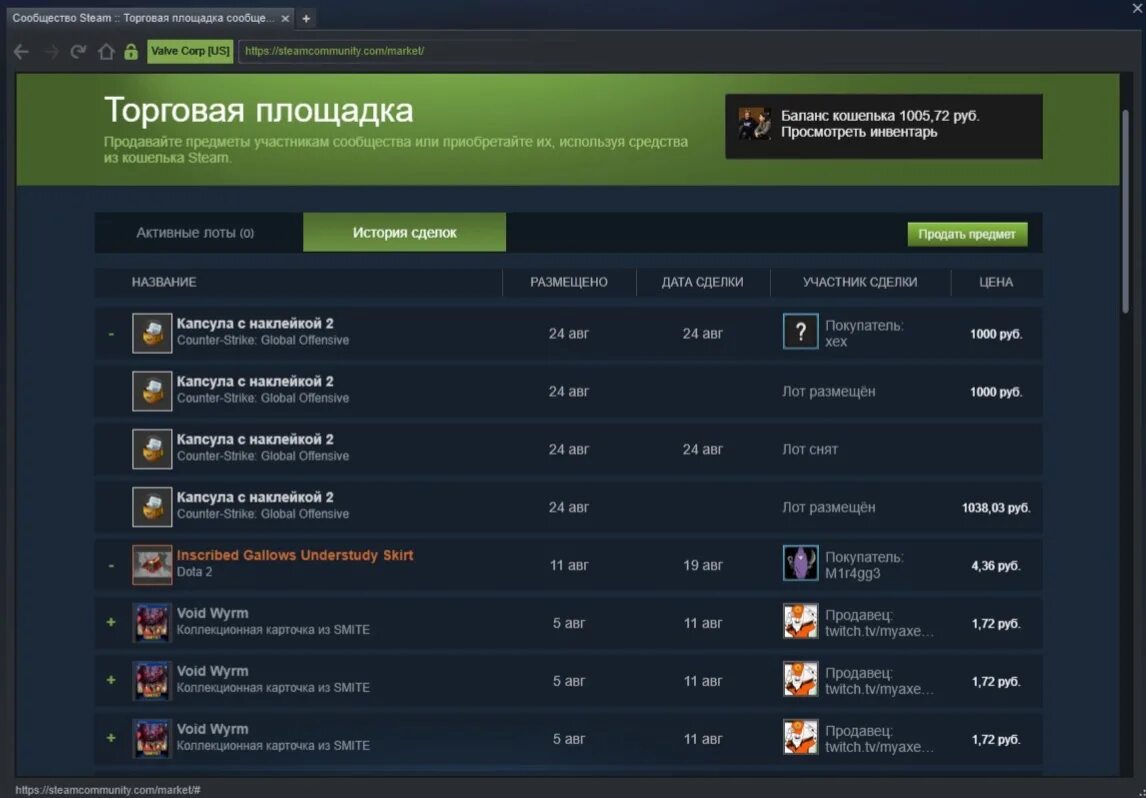
Task: Click plus sign on first Void Wyrm row
Action: tap(111, 623)
